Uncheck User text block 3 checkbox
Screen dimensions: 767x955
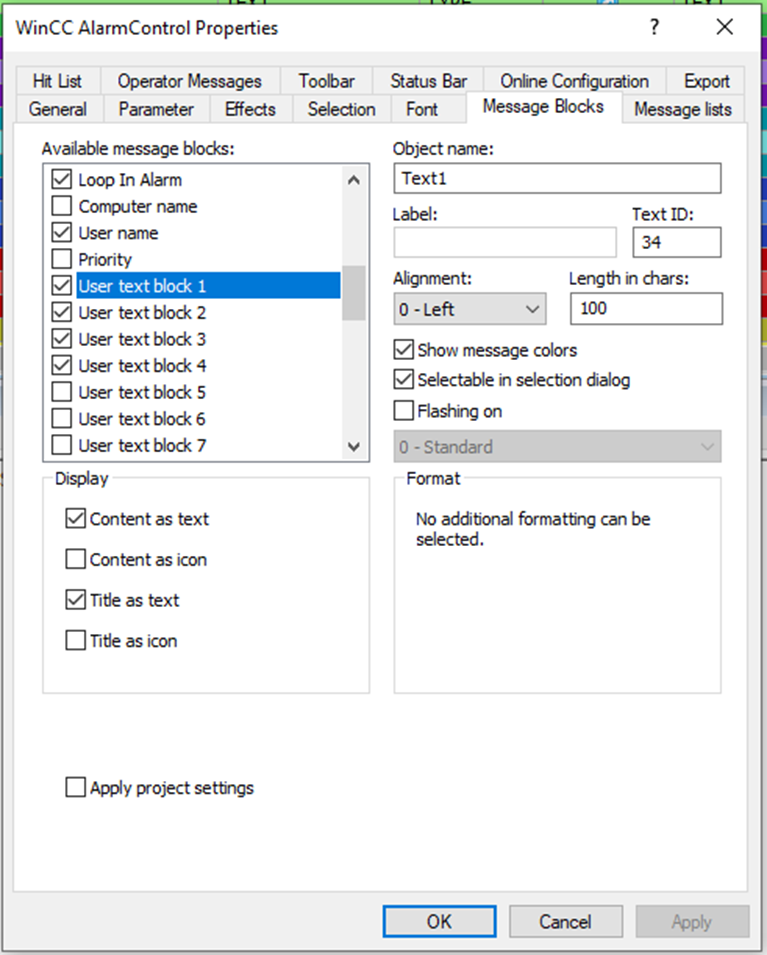pos(62,339)
